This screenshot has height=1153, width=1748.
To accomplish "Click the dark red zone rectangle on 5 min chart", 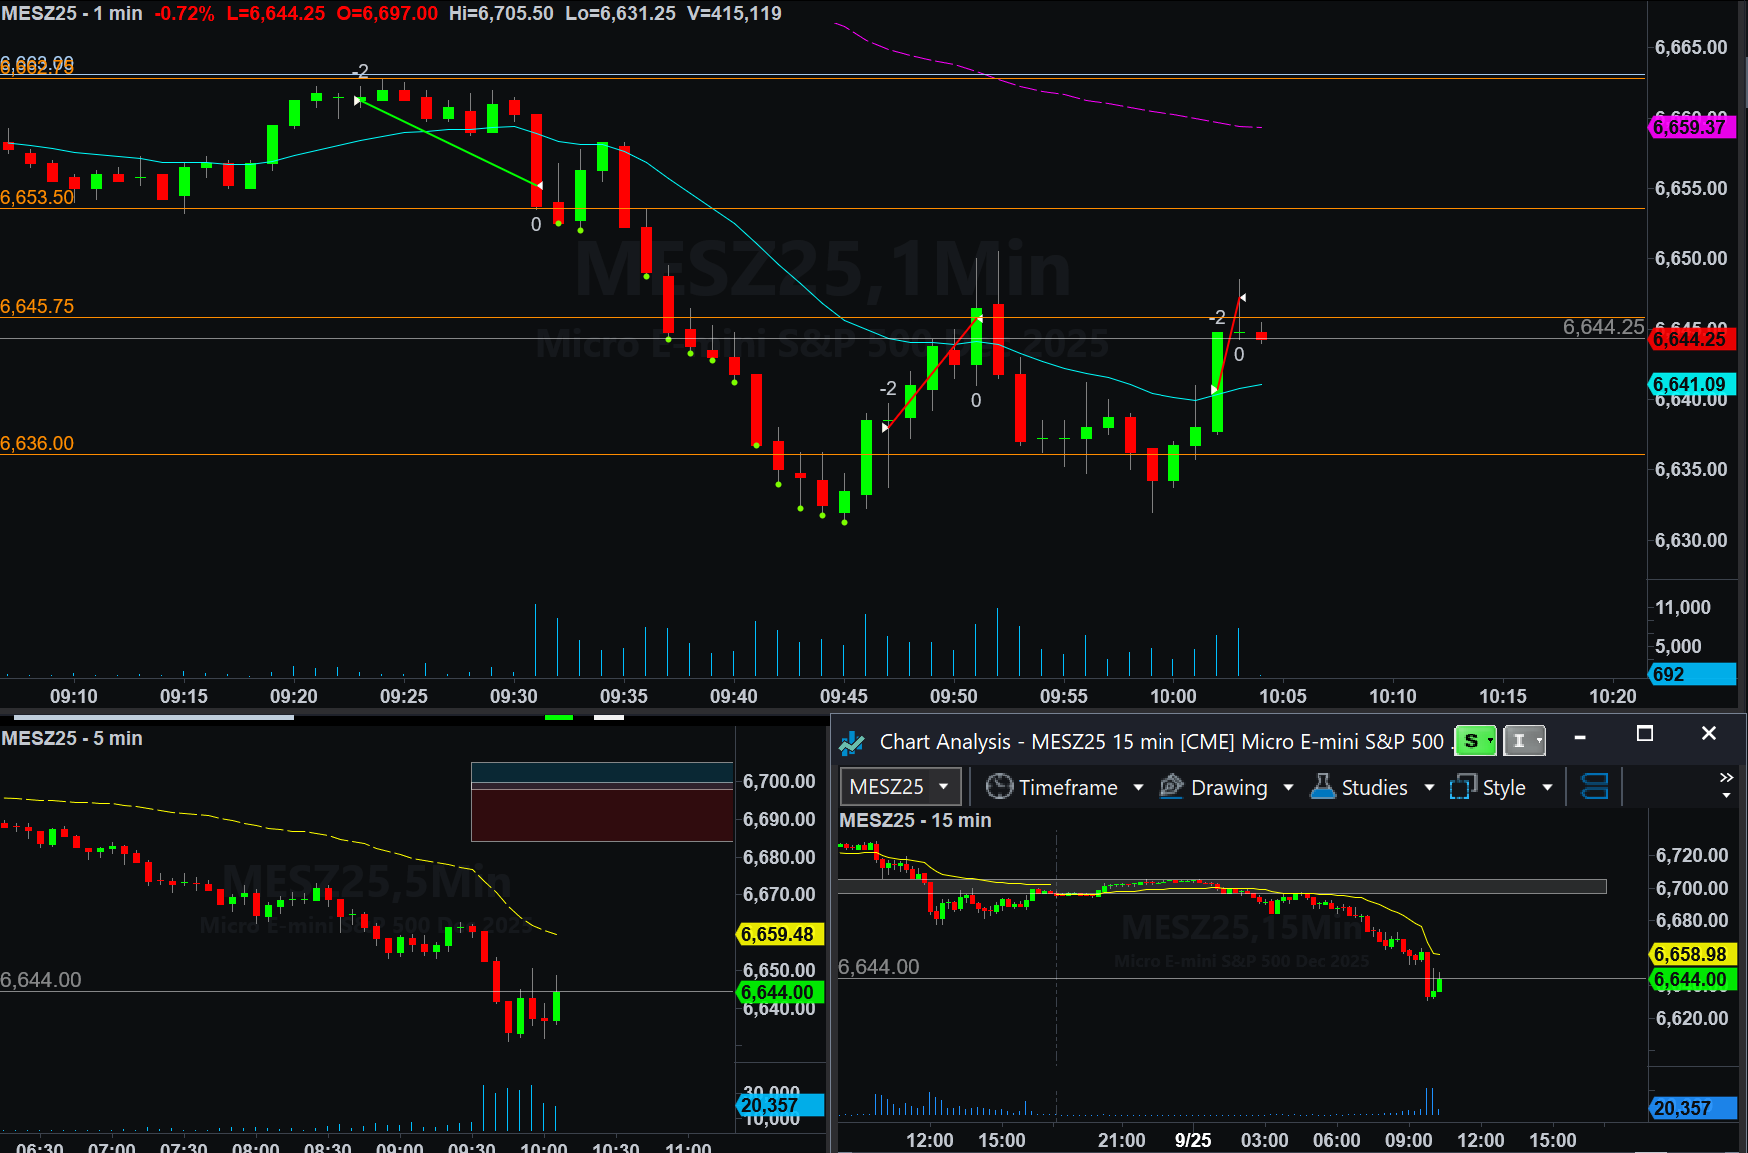I will (x=602, y=815).
